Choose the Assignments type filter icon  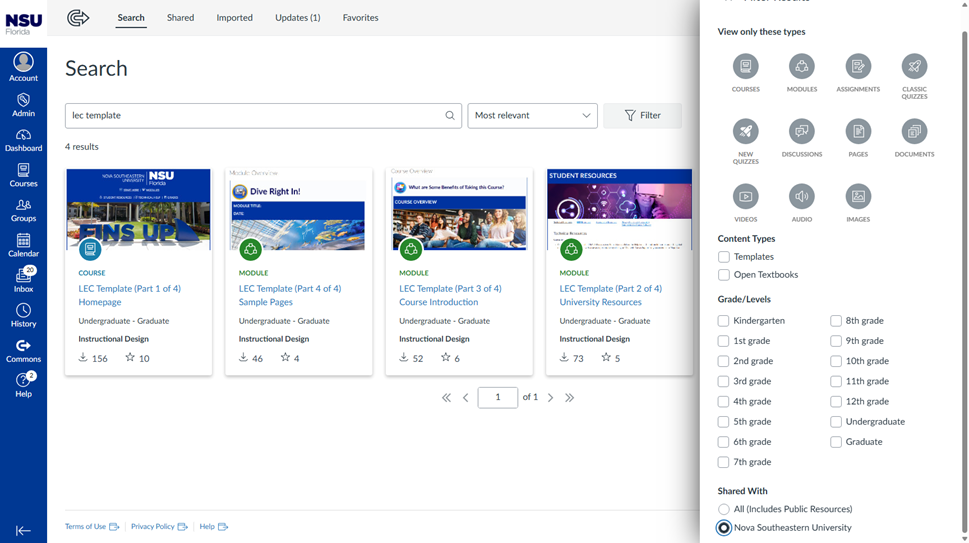[858, 67]
